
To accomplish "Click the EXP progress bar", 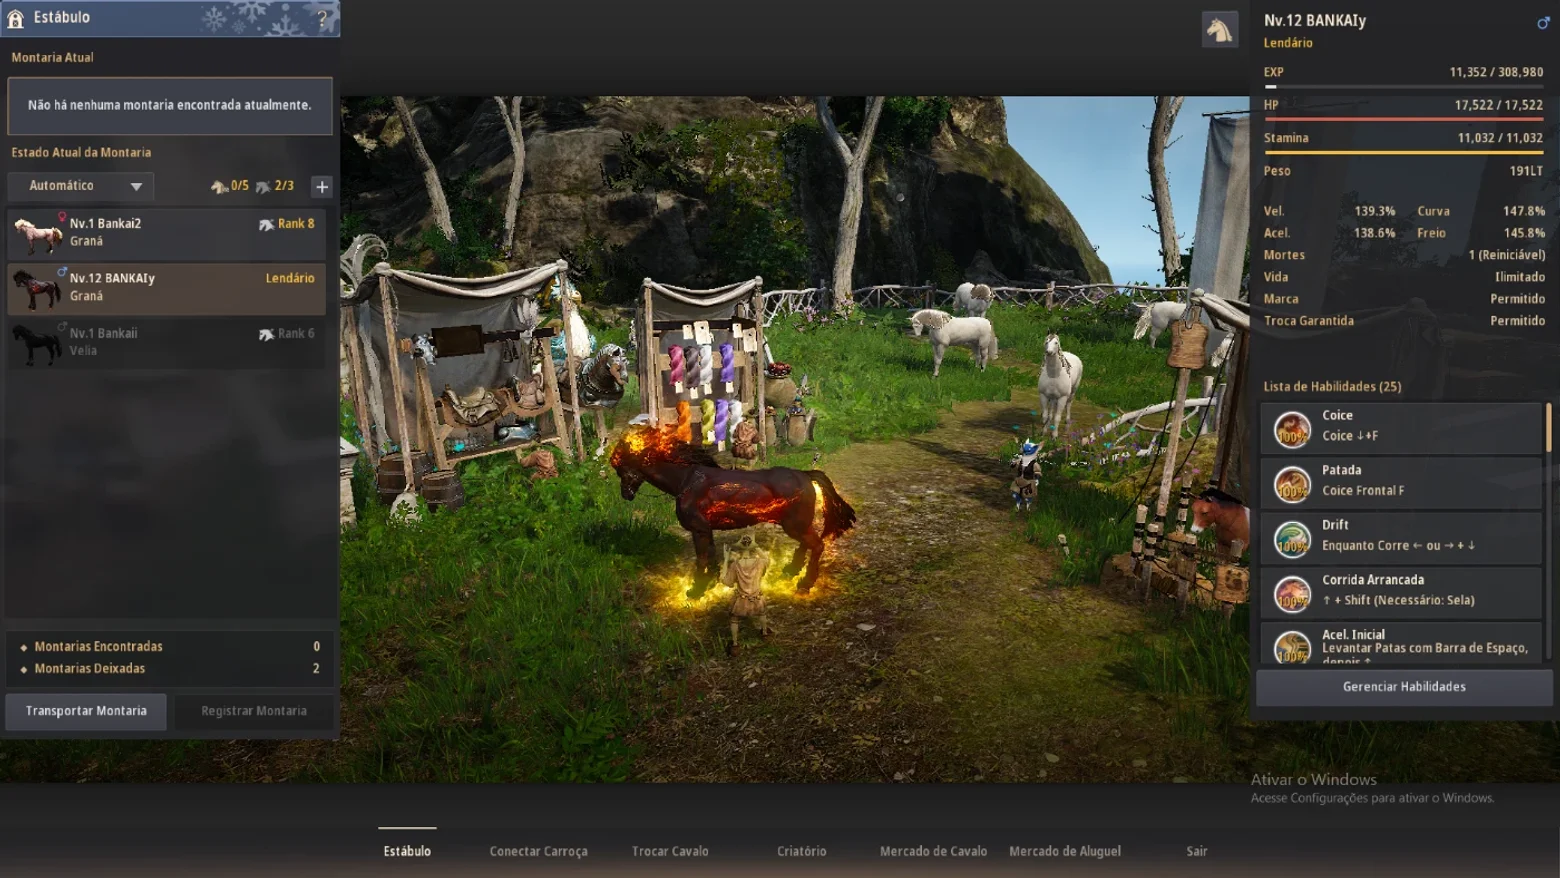I will pyautogui.click(x=1404, y=86).
